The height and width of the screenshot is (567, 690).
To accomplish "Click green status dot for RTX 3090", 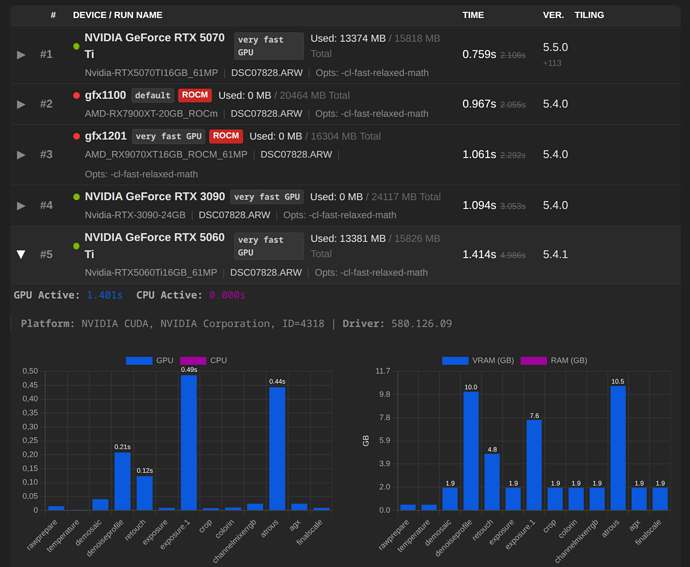I will coord(76,197).
